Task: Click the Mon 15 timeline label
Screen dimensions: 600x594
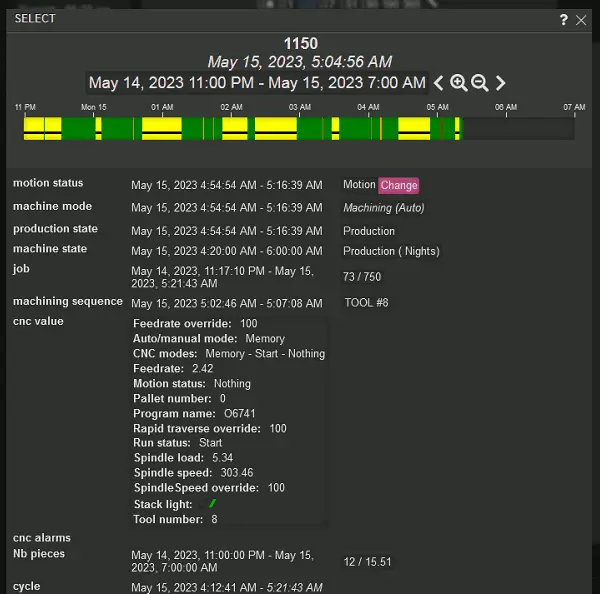Action: (93, 107)
